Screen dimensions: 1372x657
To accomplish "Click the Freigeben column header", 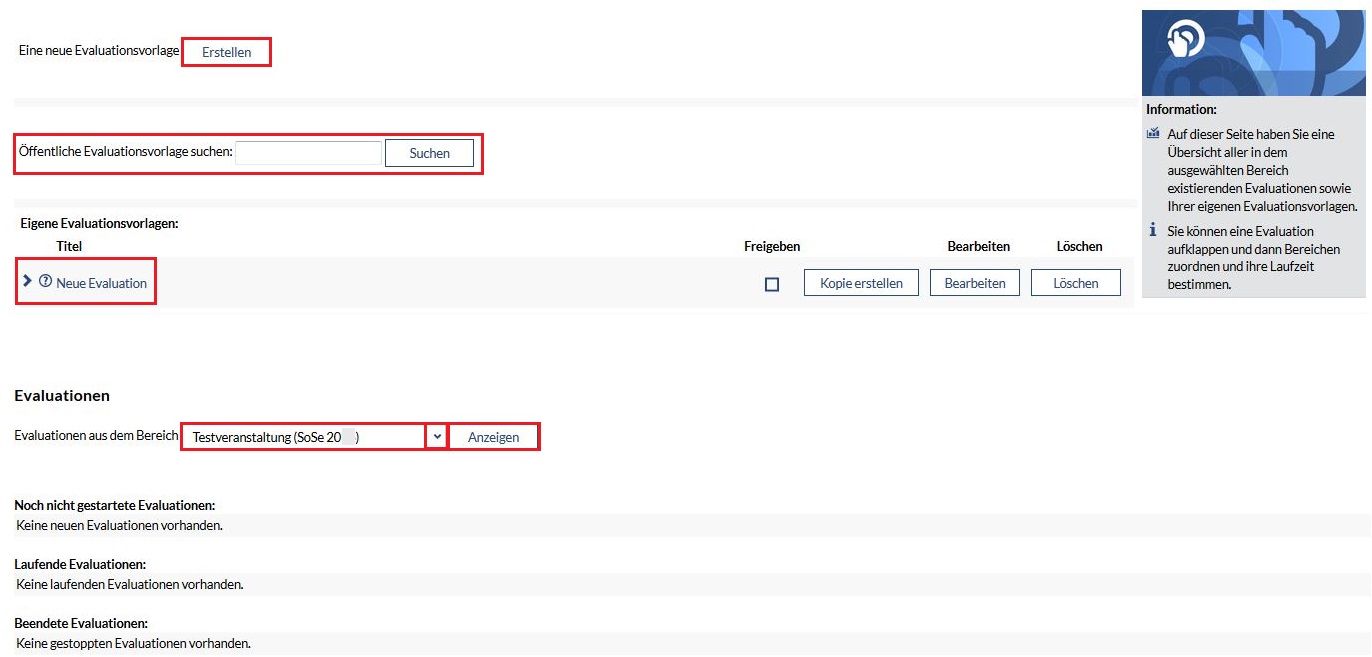I will 771,246.
